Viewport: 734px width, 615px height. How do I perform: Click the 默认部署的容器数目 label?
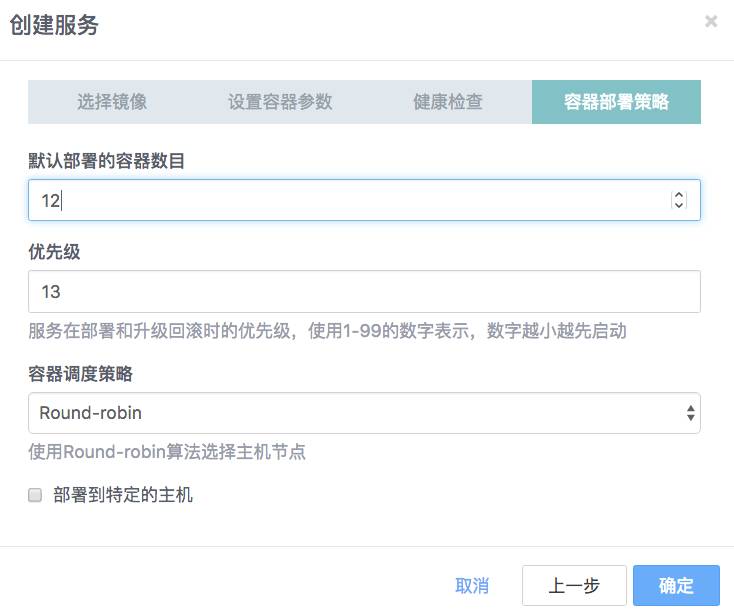tap(106, 161)
